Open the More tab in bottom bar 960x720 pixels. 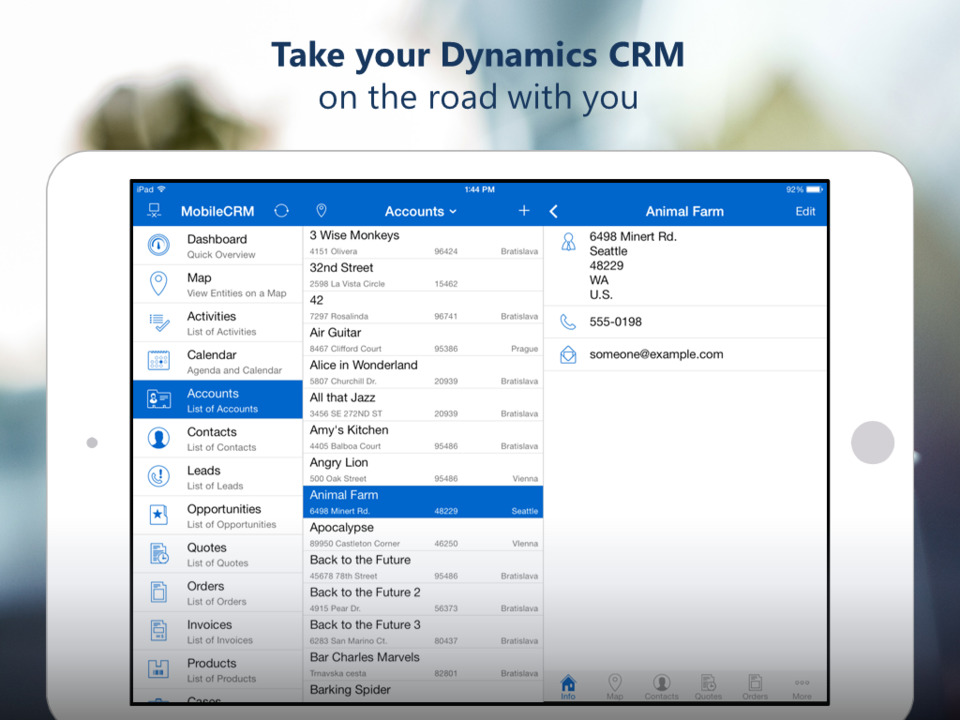coord(801,684)
